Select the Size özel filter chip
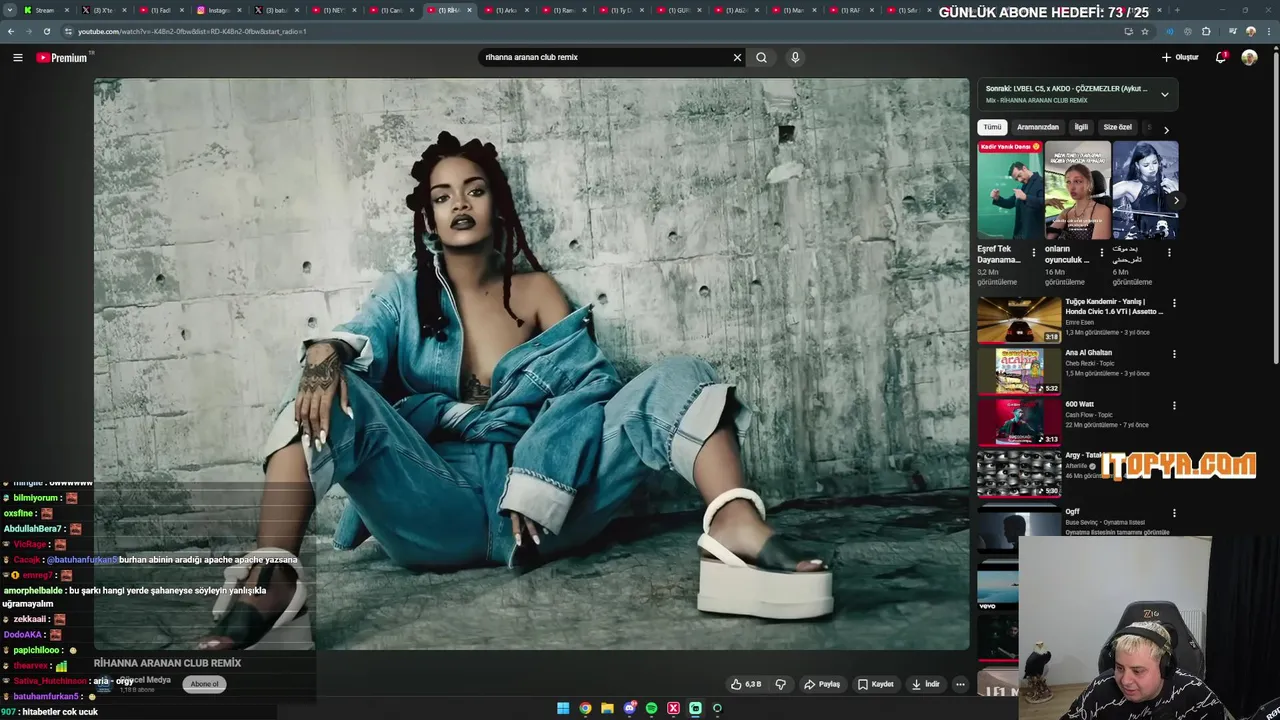Screen dimensions: 1280x720 pos(1117,127)
